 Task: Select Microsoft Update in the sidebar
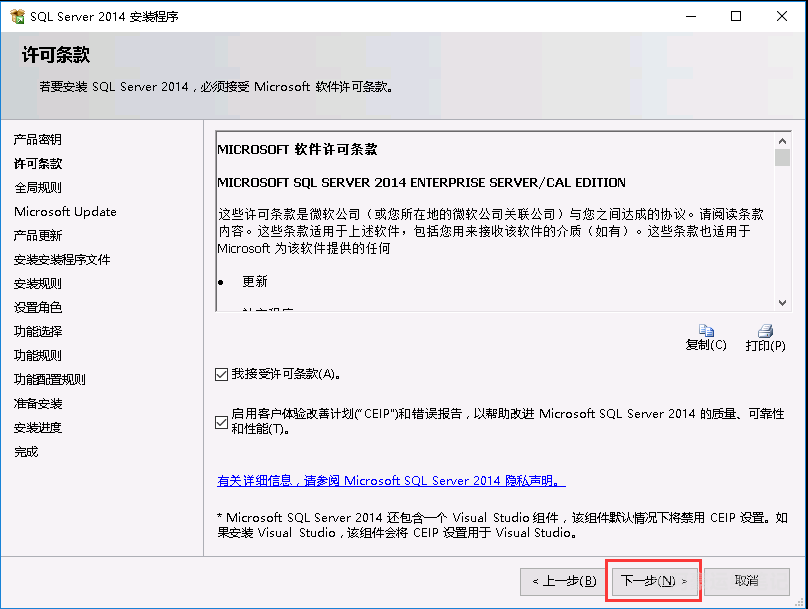(65, 212)
